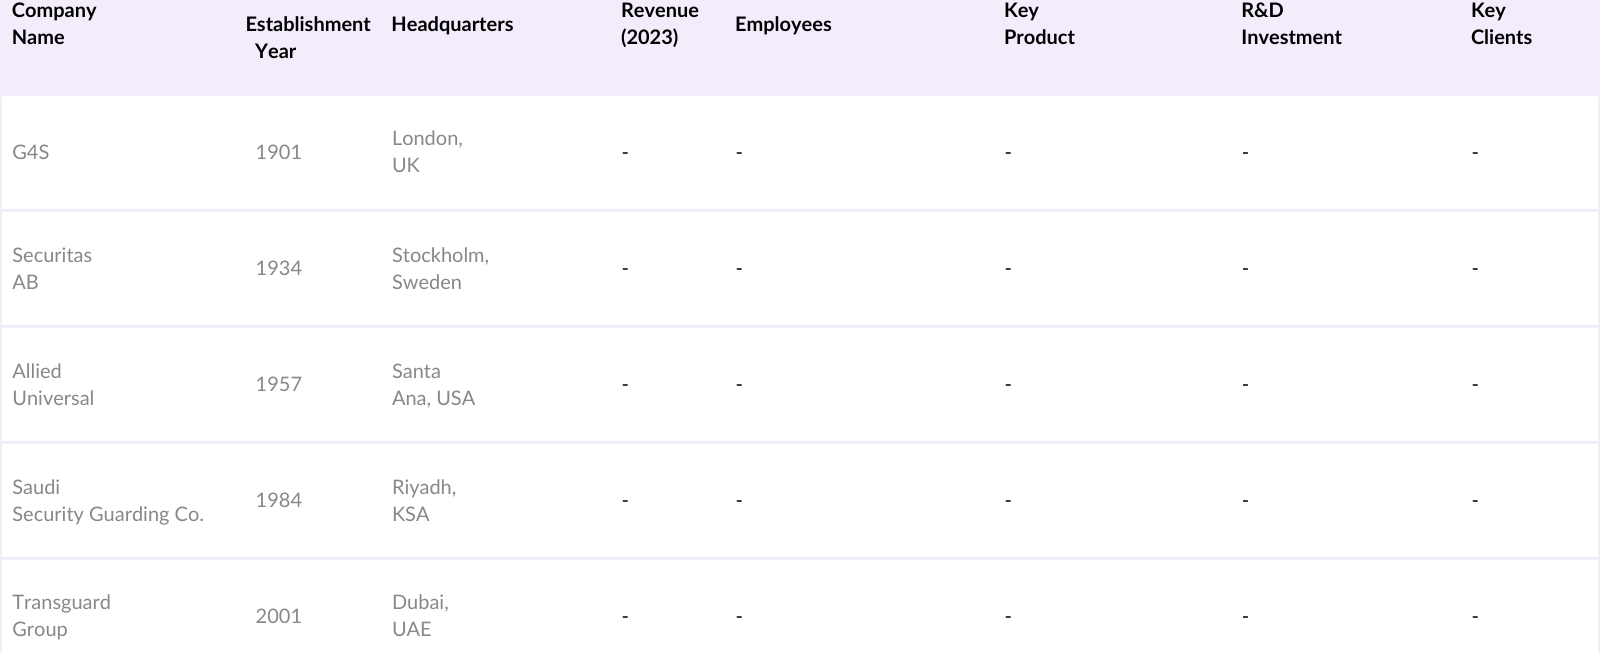Select the Headquarters column header

[x=452, y=24]
